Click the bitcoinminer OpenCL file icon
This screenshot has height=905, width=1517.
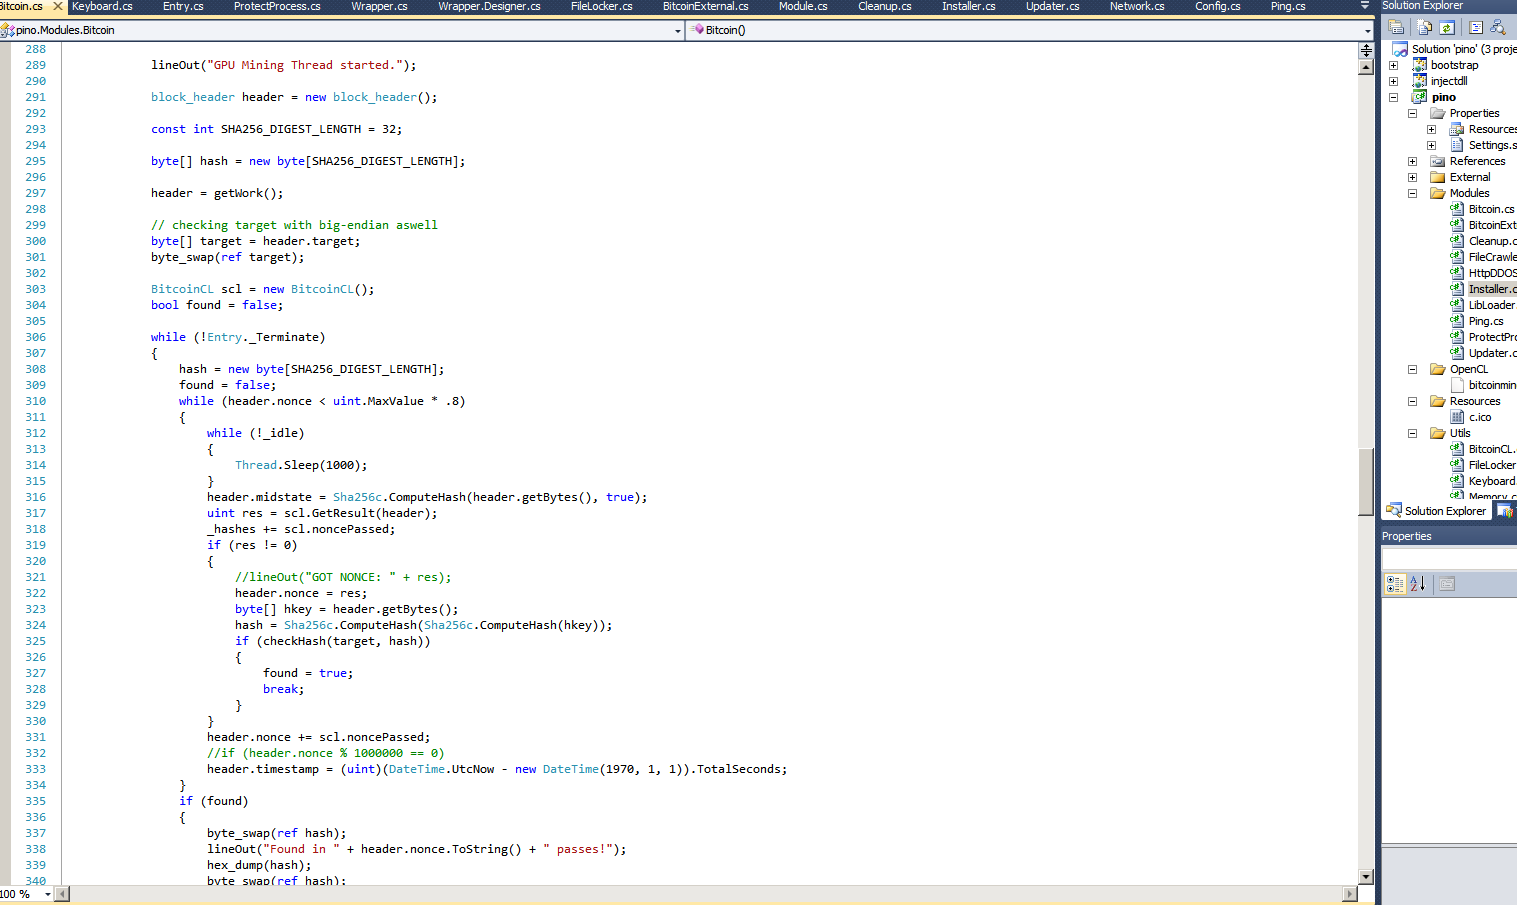click(x=1457, y=385)
